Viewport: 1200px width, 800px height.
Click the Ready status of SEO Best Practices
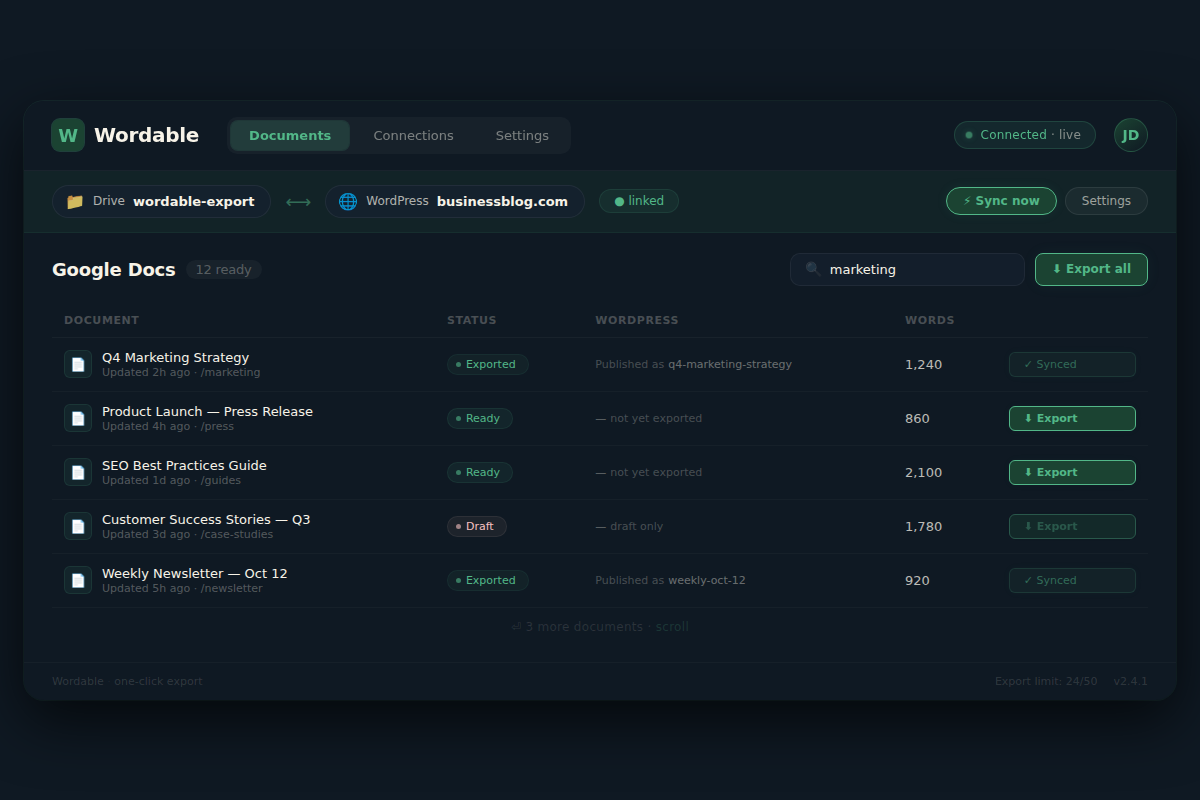pos(480,472)
